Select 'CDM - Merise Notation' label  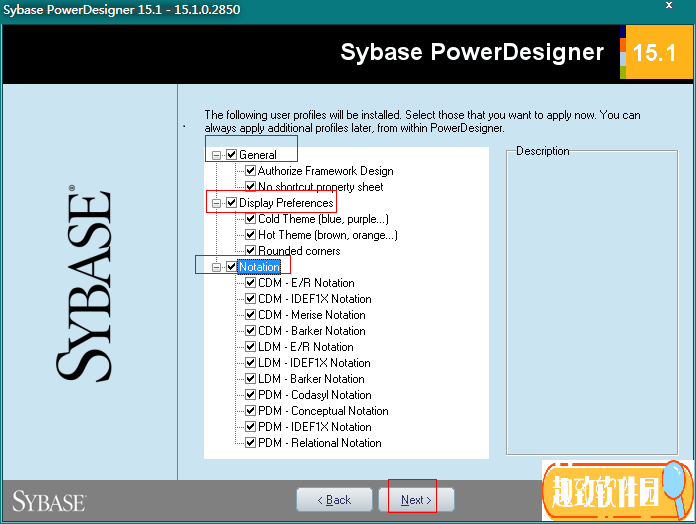point(312,315)
